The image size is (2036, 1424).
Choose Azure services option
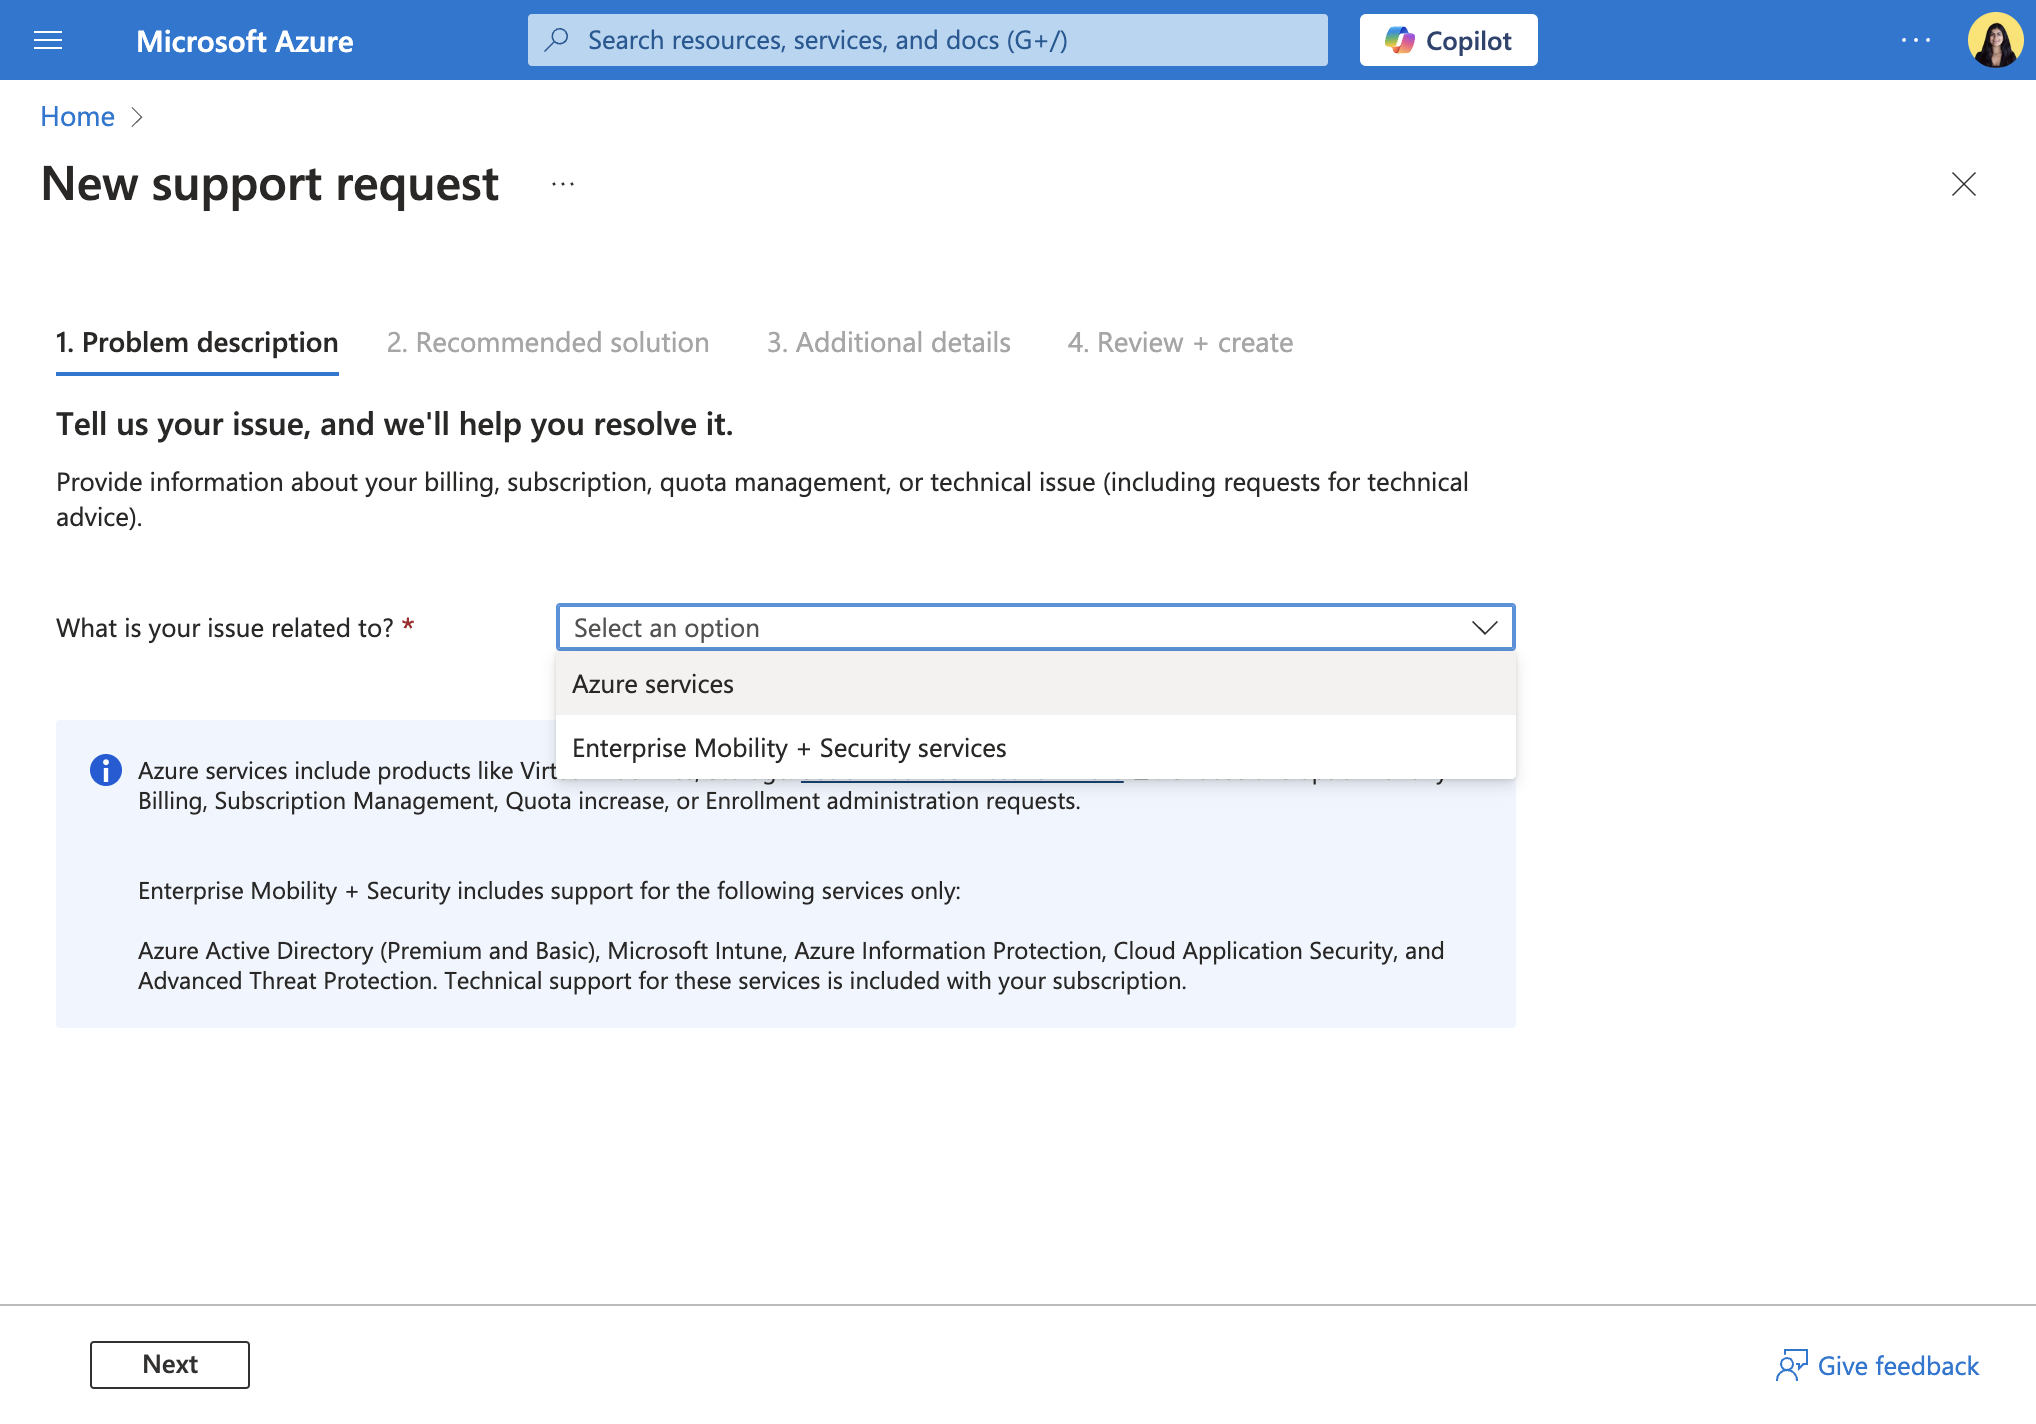point(1035,684)
